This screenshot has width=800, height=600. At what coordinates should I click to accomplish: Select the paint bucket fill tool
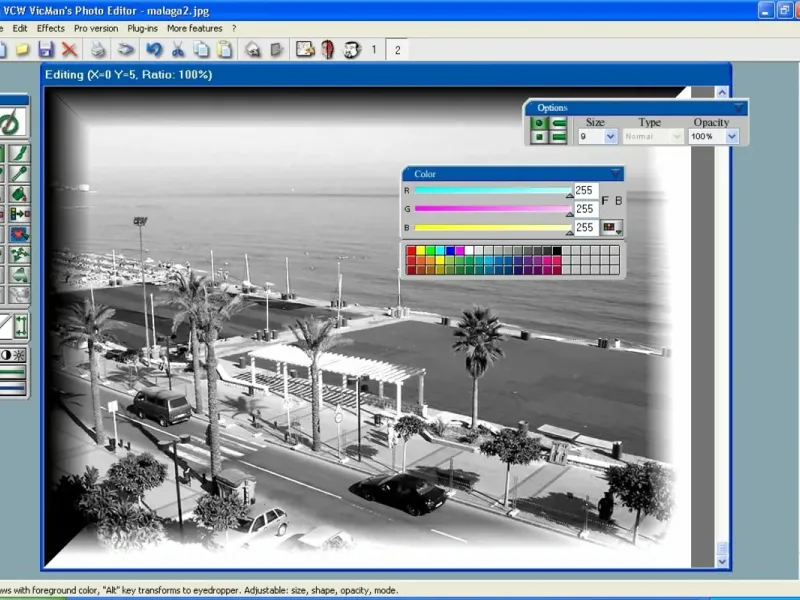[19, 193]
